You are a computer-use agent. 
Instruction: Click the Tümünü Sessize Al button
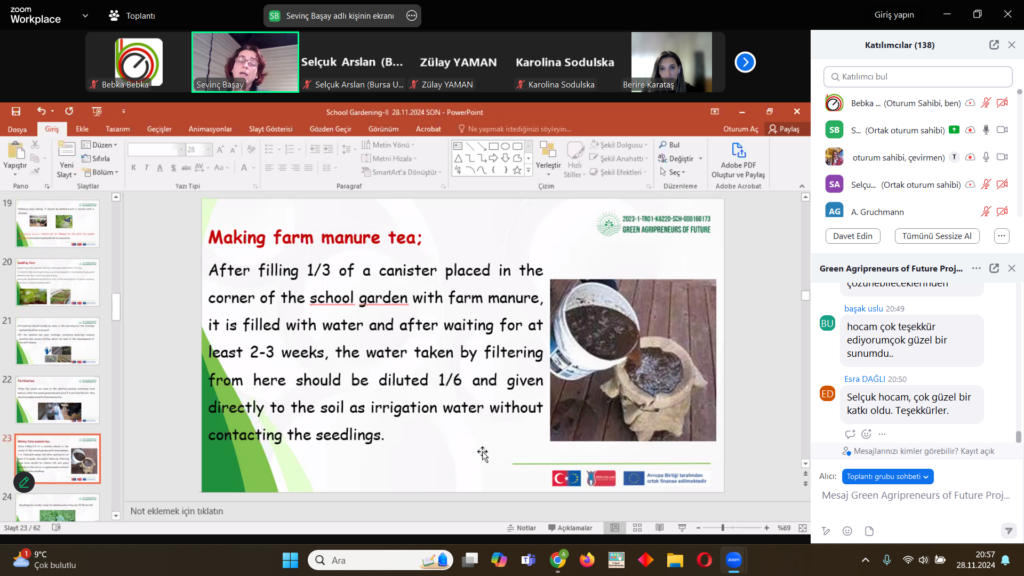(x=940, y=236)
